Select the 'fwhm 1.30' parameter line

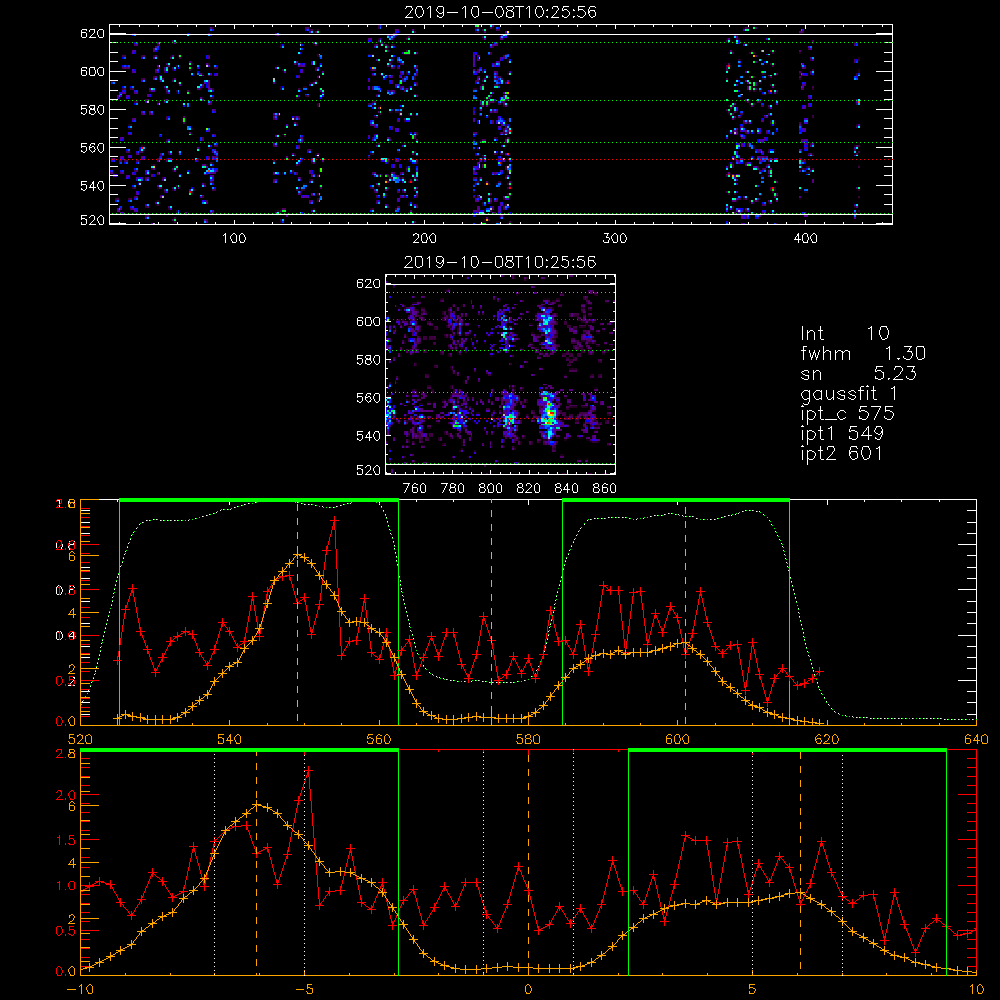click(x=863, y=353)
